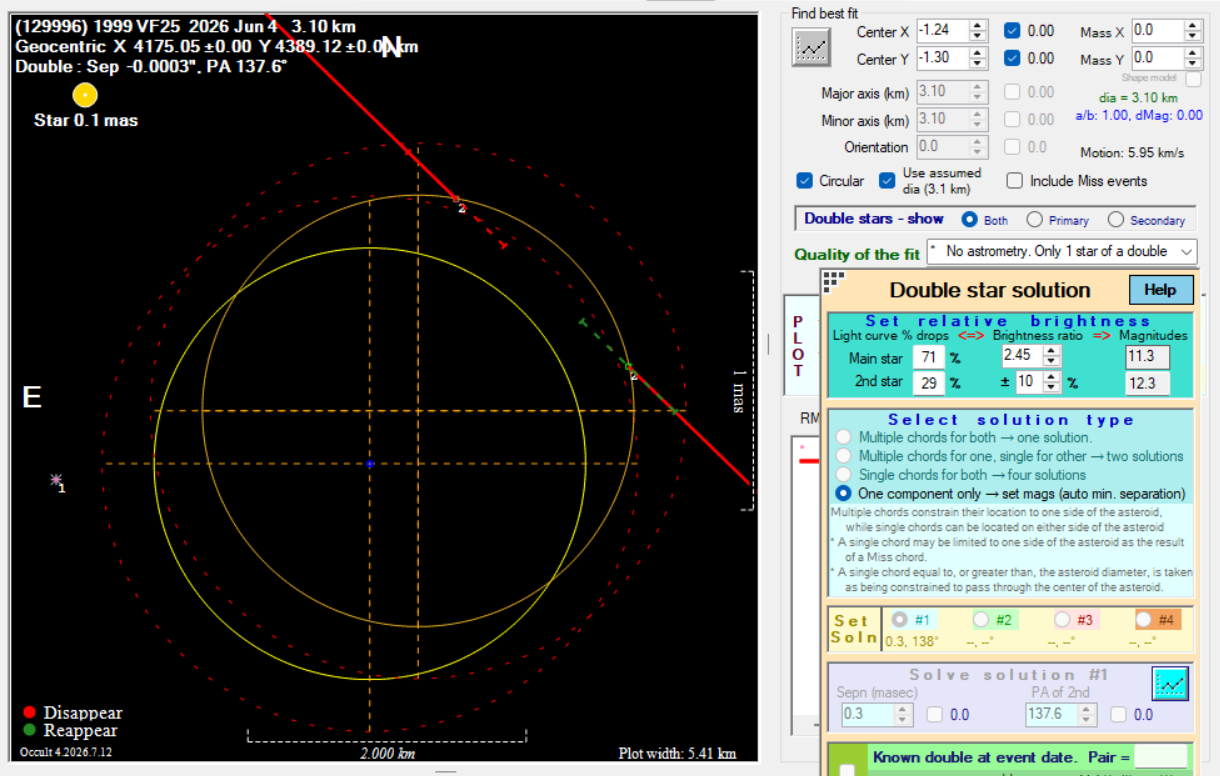Click the 'Plot width: 5.41 km' label

(x=678, y=753)
